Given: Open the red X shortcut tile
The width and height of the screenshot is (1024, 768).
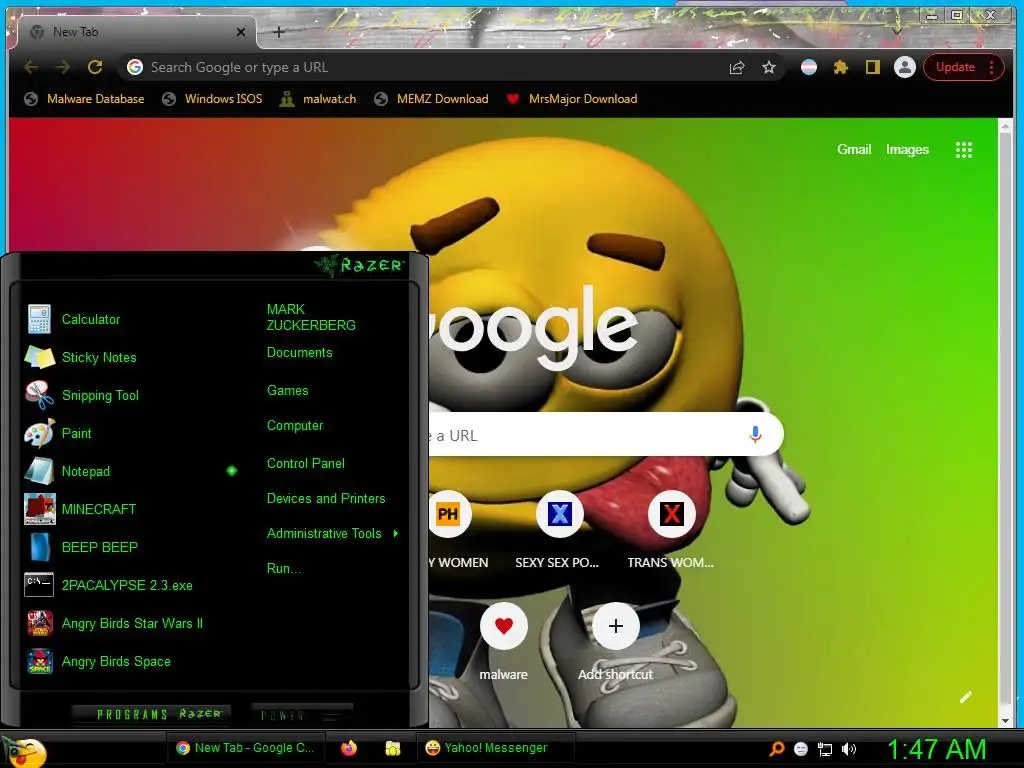Looking at the screenshot, I should tap(671, 515).
